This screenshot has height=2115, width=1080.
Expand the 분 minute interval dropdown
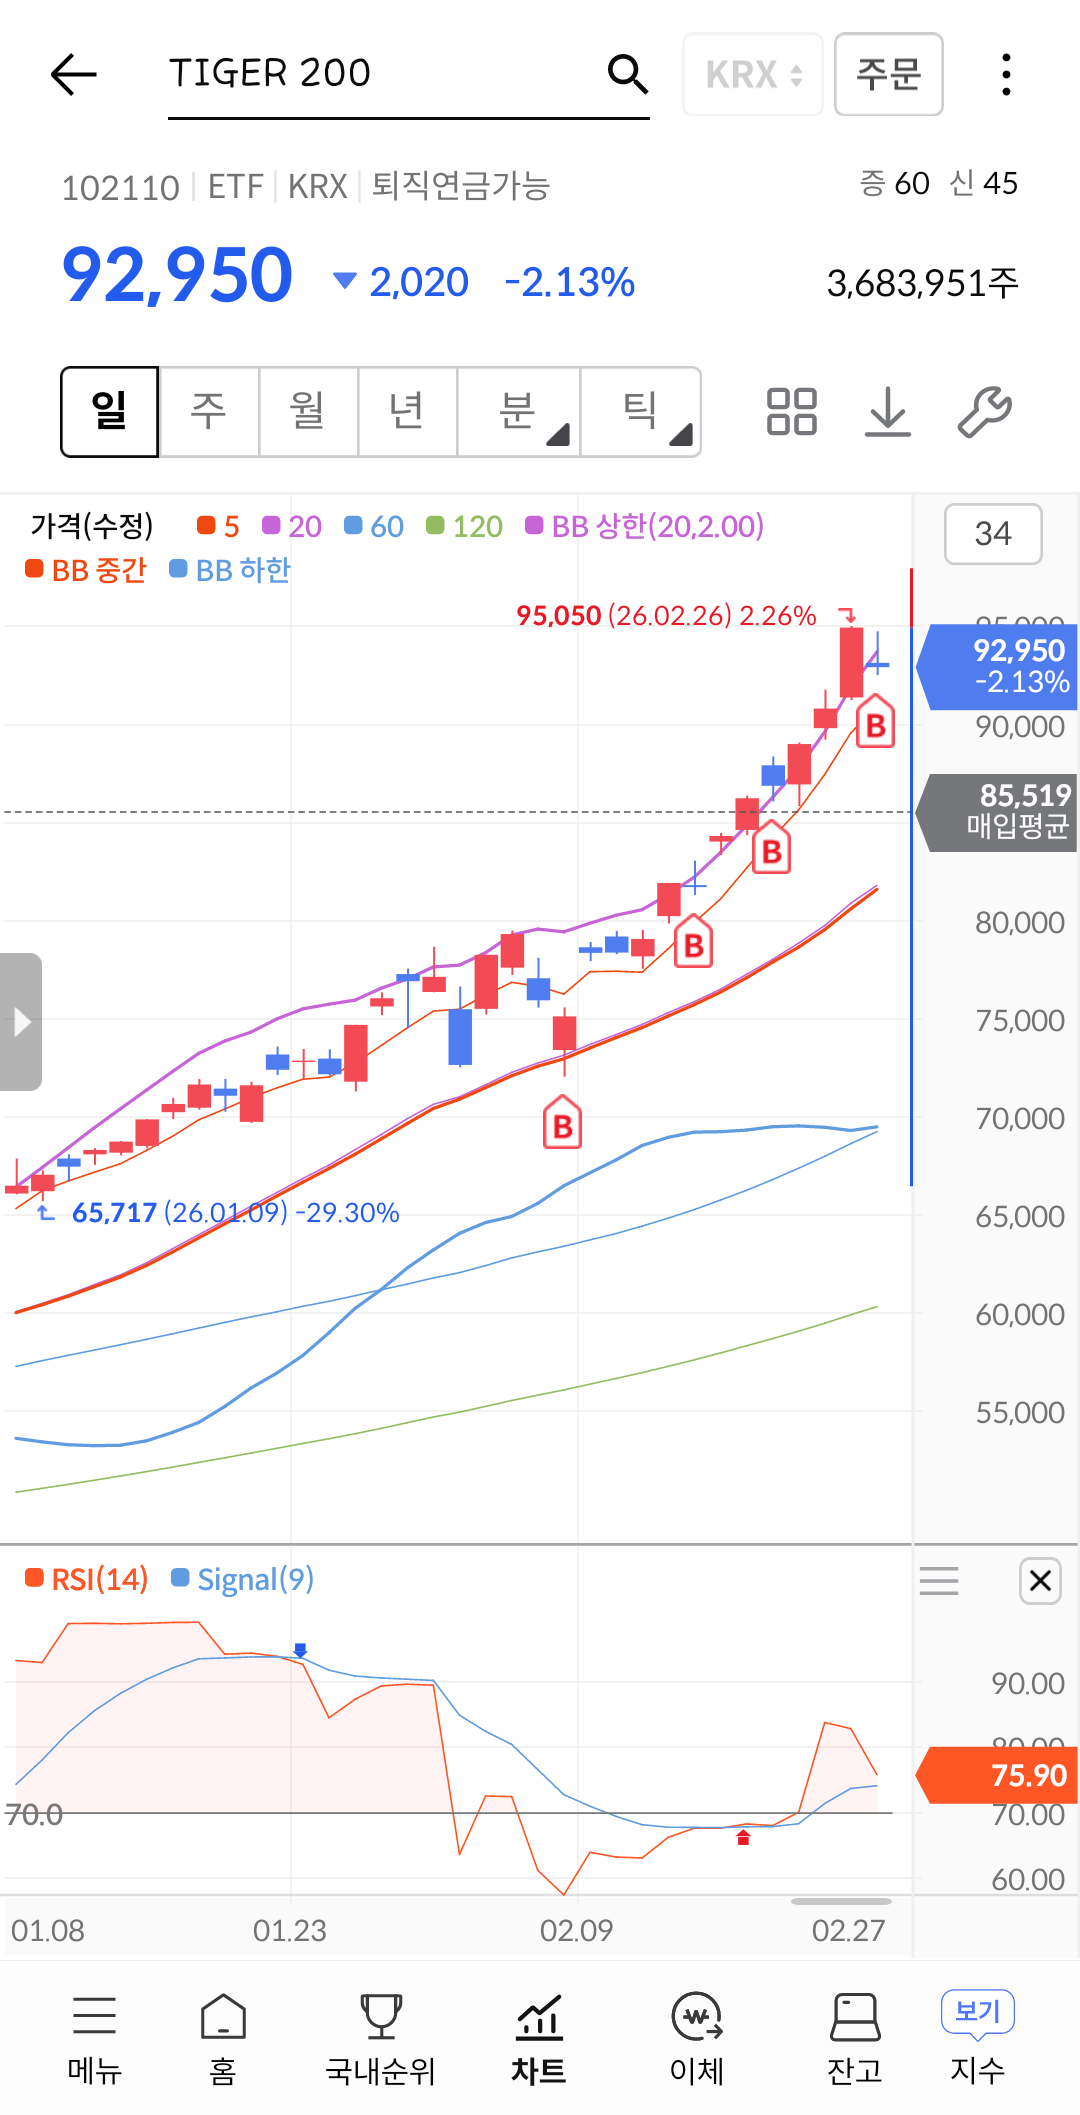519,412
